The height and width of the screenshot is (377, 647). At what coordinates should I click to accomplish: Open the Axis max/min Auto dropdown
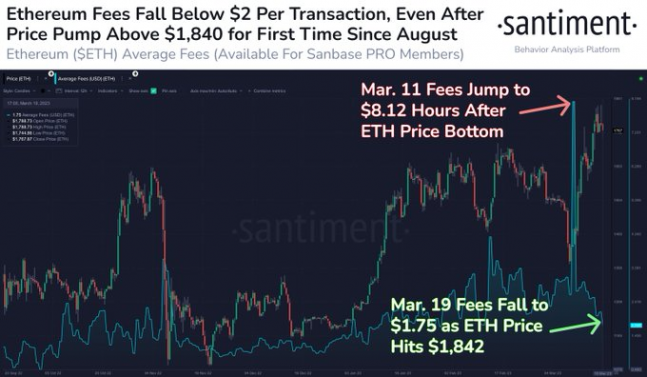tap(215, 91)
